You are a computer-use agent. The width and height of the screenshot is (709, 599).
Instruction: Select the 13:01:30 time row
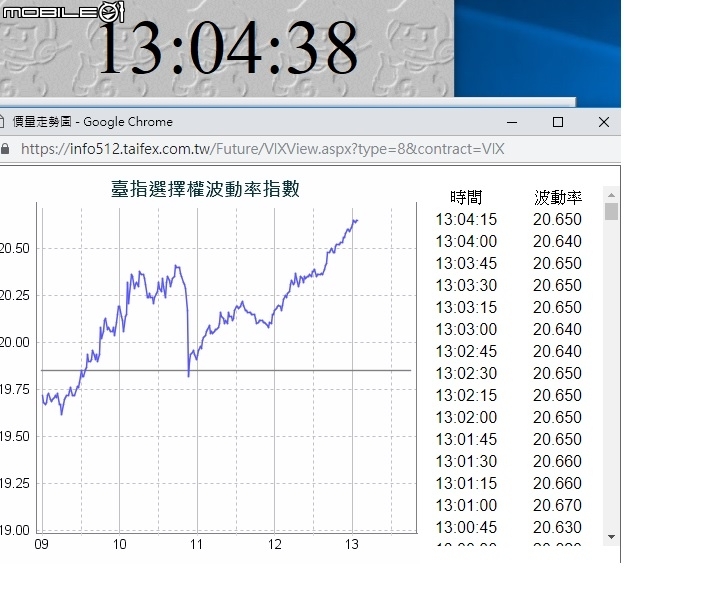pos(509,462)
